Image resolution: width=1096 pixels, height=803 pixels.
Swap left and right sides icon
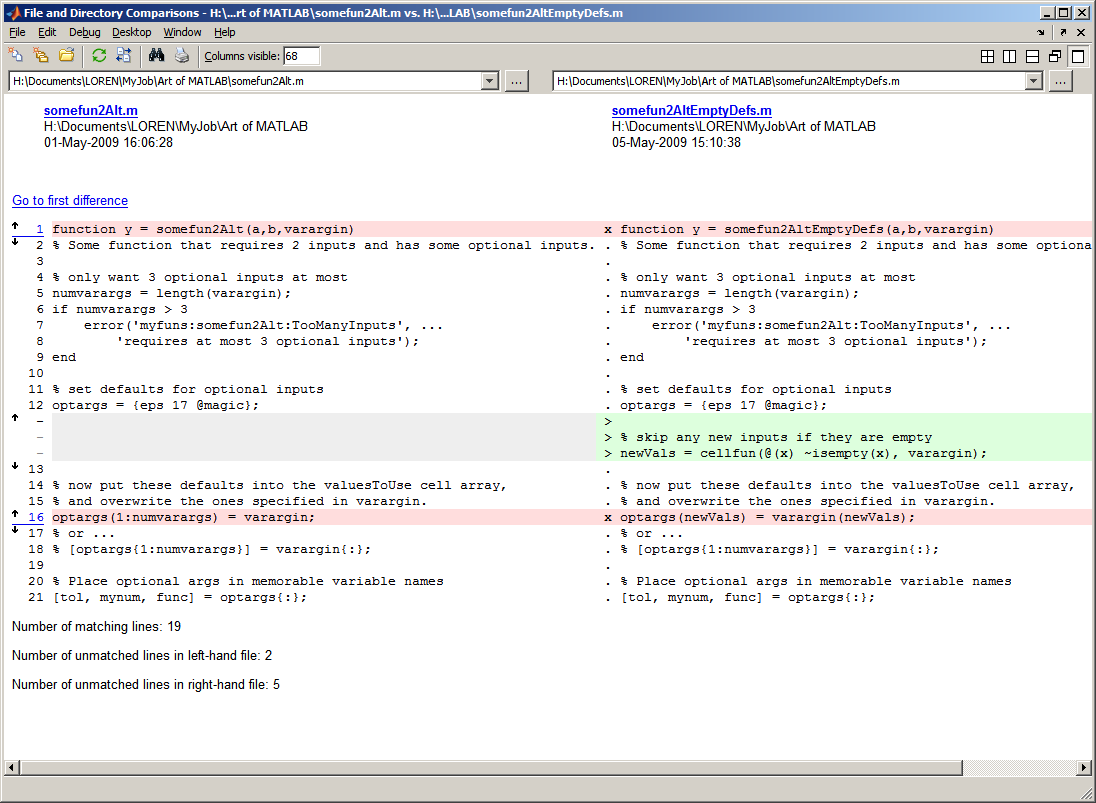123,56
